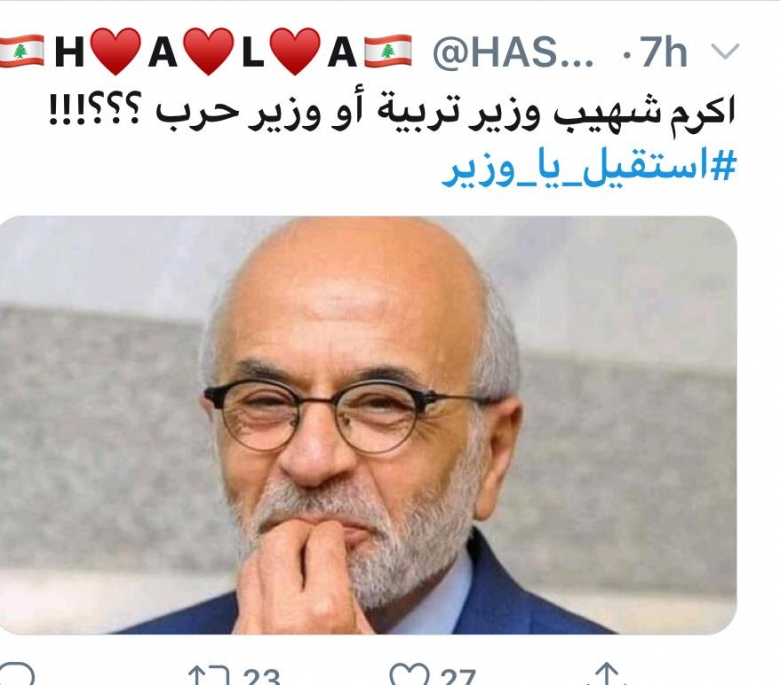
Task: Click the Lebanon flag emoji before the H
Action: tap(20, 51)
